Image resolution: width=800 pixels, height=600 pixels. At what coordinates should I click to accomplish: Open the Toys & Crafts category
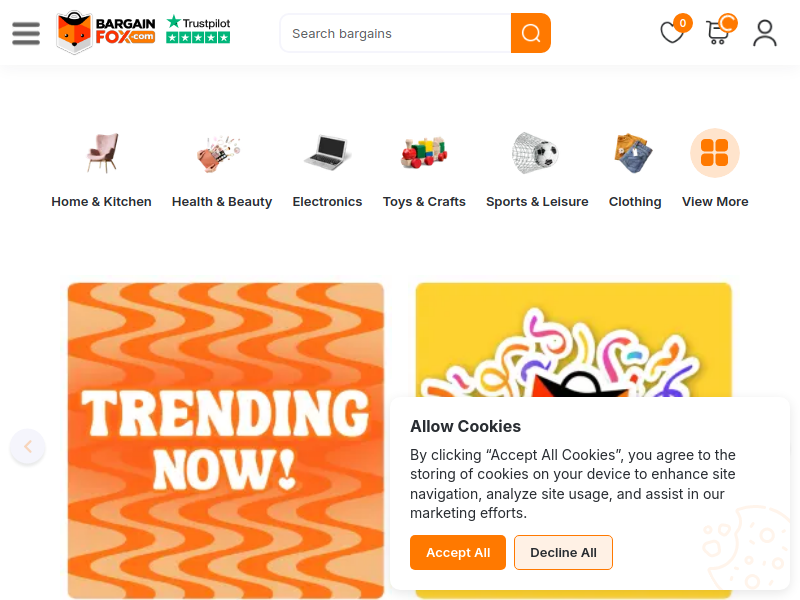pyautogui.click(x=424, y=202)
